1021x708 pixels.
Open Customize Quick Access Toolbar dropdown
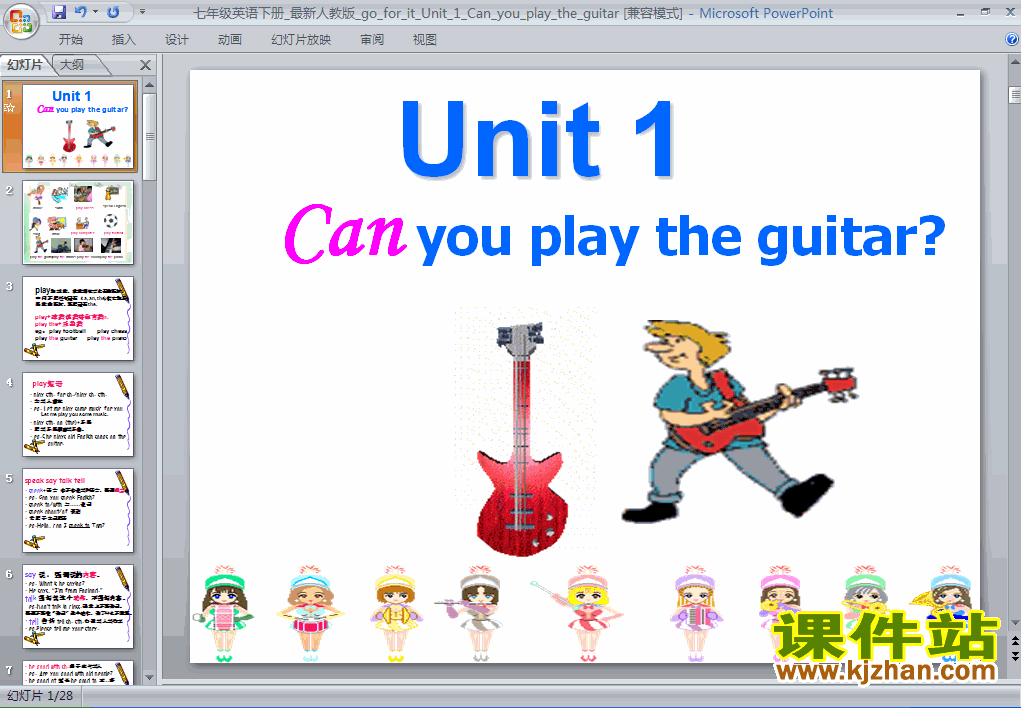point(142,12)
